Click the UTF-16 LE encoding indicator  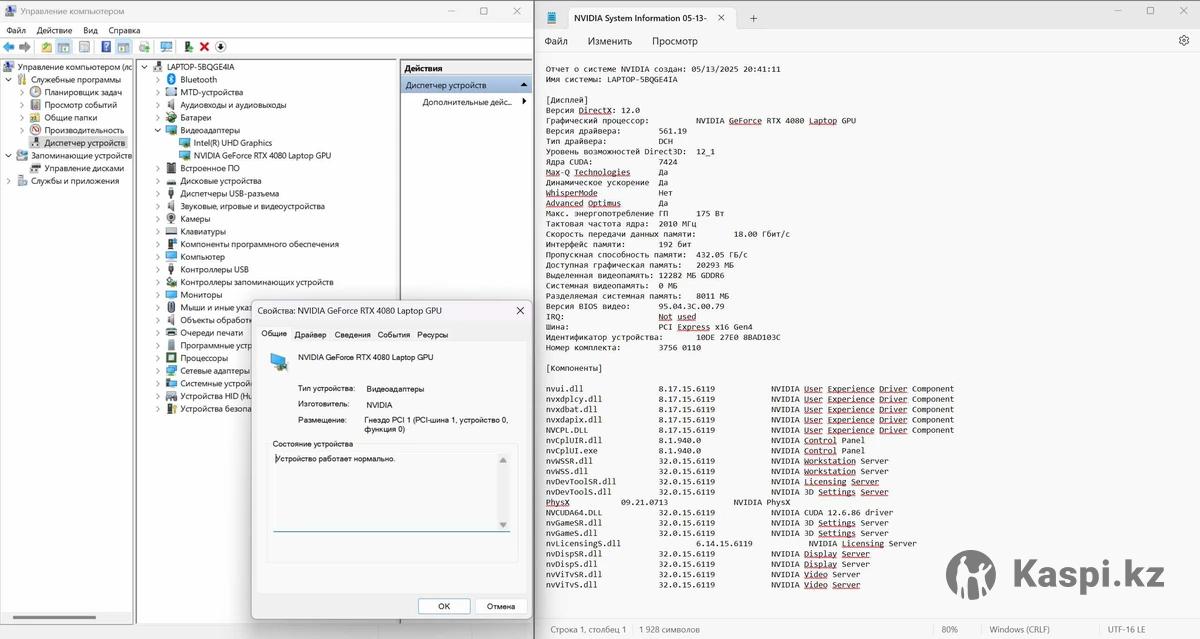click(x=1126, y=629)
